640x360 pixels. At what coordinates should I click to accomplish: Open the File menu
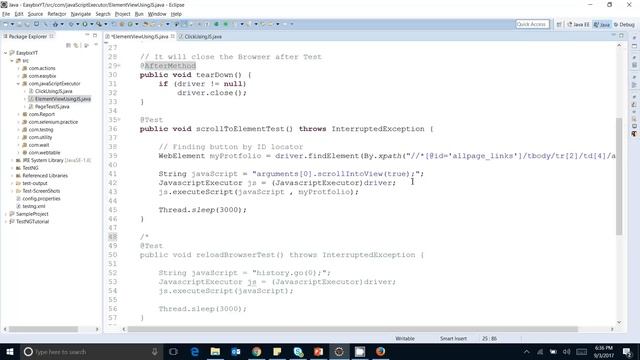(6, 14)
